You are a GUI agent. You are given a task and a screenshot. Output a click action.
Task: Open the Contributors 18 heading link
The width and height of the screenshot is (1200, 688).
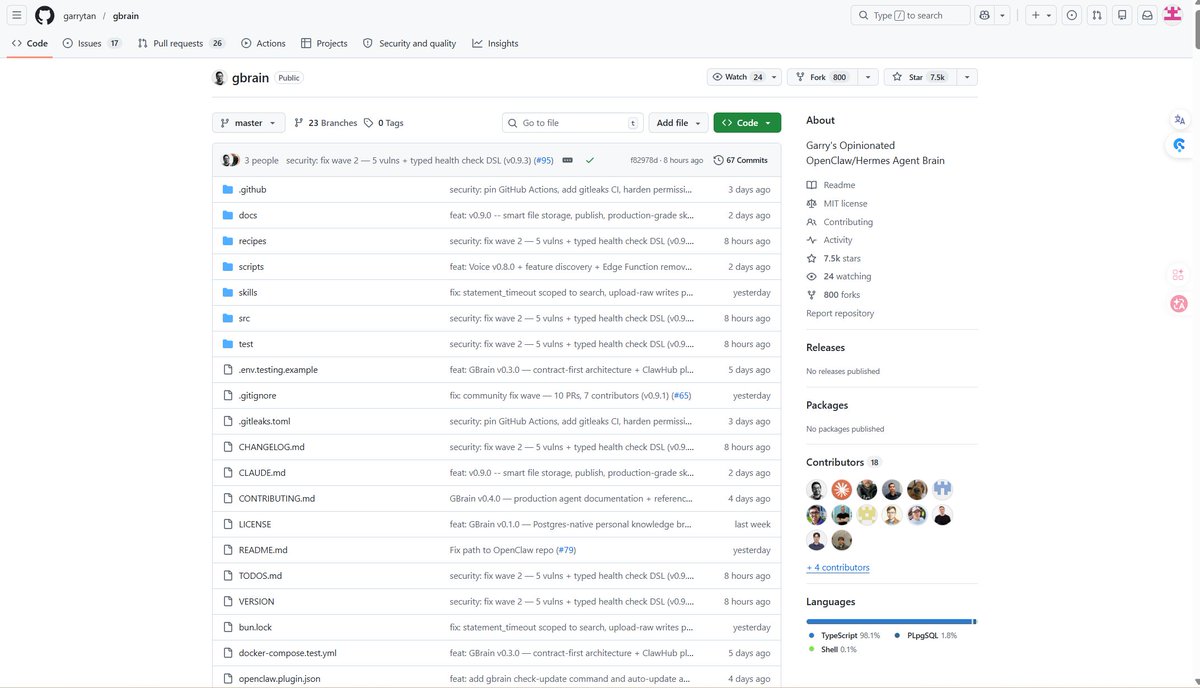click(843, 462)
